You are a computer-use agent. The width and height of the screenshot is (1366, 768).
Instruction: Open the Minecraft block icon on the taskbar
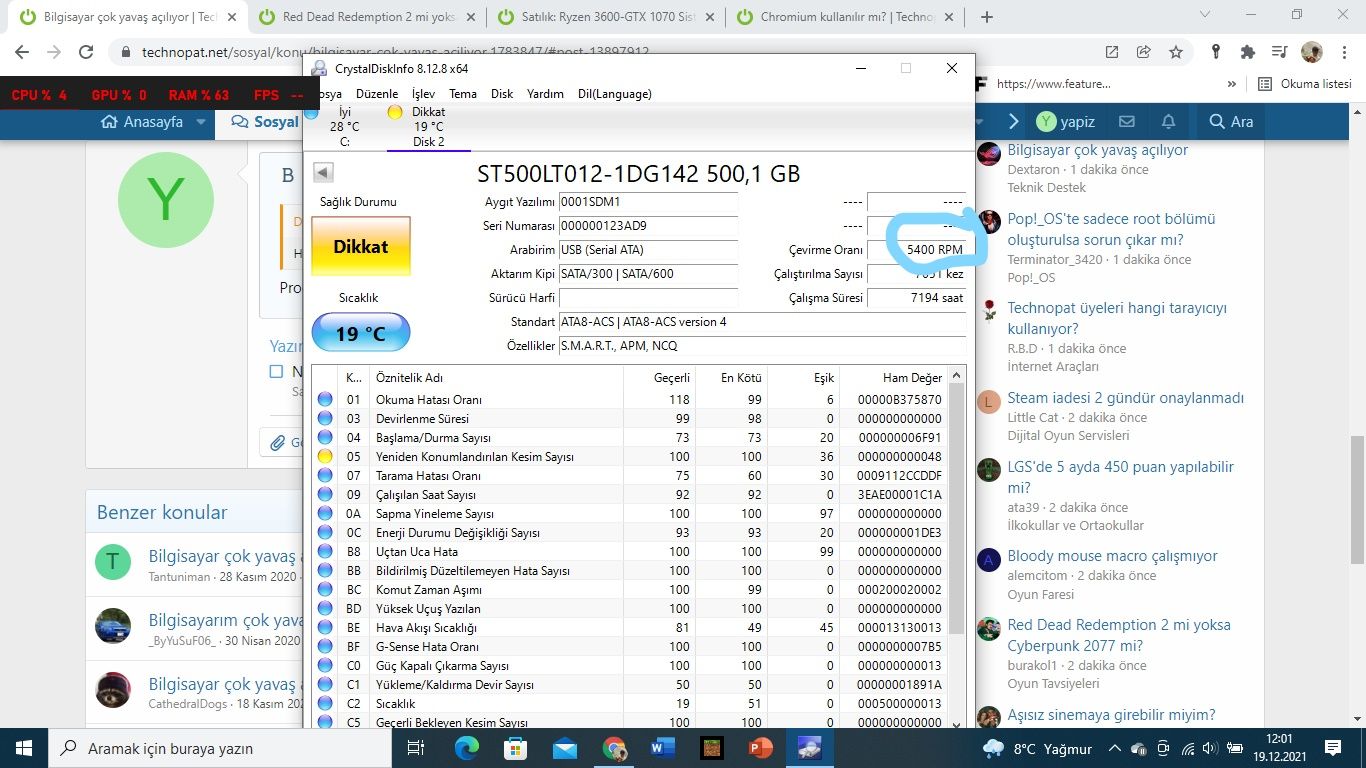711,748
